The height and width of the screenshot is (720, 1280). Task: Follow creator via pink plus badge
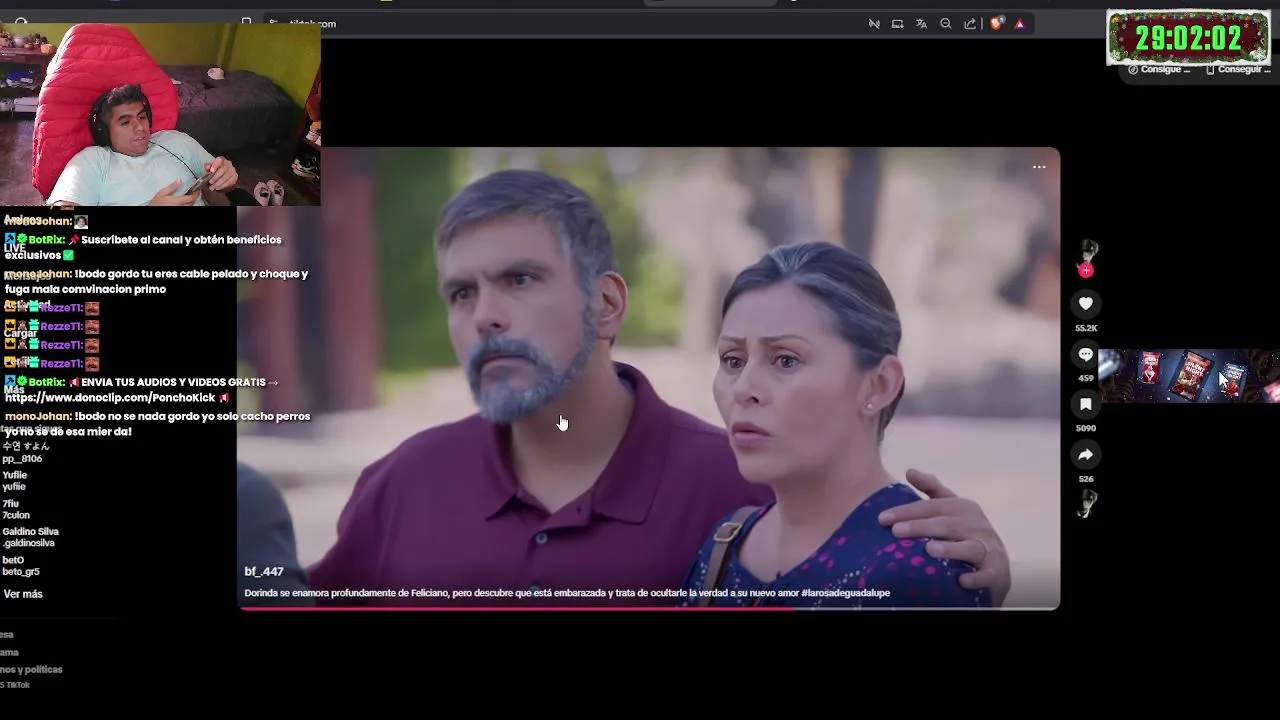(x=1086, y=270)
